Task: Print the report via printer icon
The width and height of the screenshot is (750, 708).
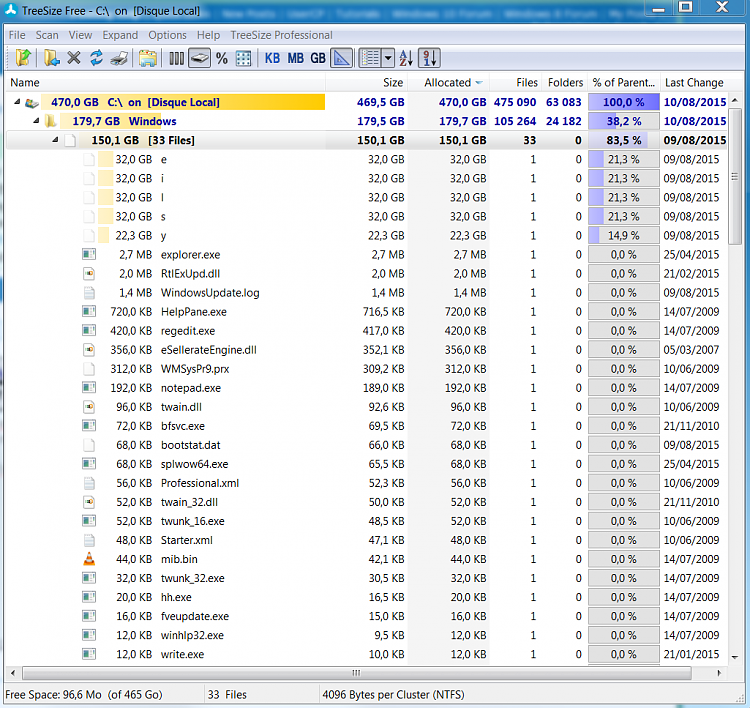Action: point(119,58)
